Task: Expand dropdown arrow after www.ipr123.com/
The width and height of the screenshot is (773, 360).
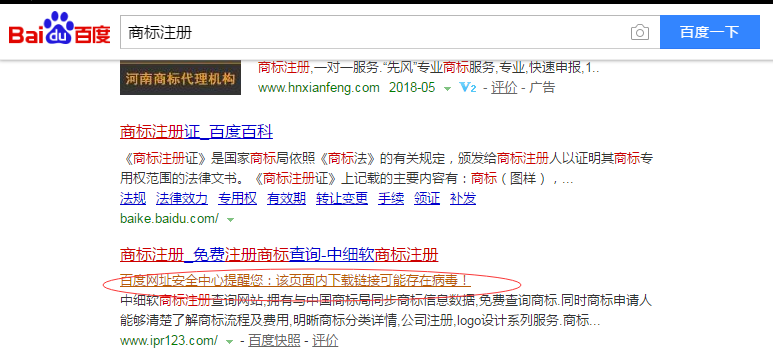Action: 229,341
